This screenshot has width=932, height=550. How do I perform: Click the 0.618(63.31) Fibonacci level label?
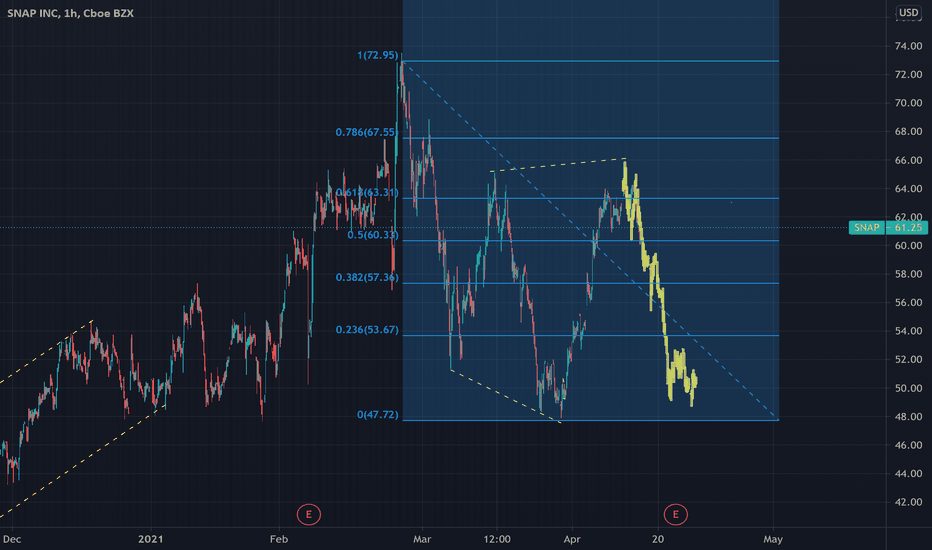(x=367, y=193)
